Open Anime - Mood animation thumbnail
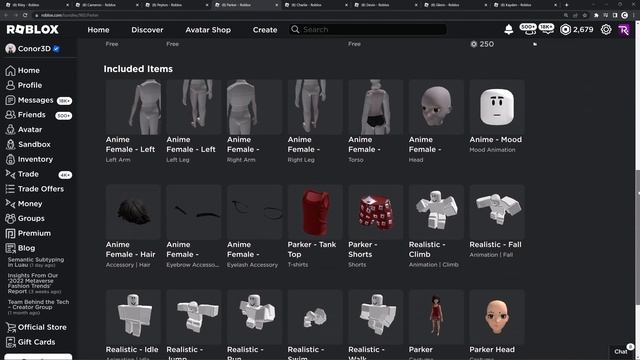 (x=497, y=107)
